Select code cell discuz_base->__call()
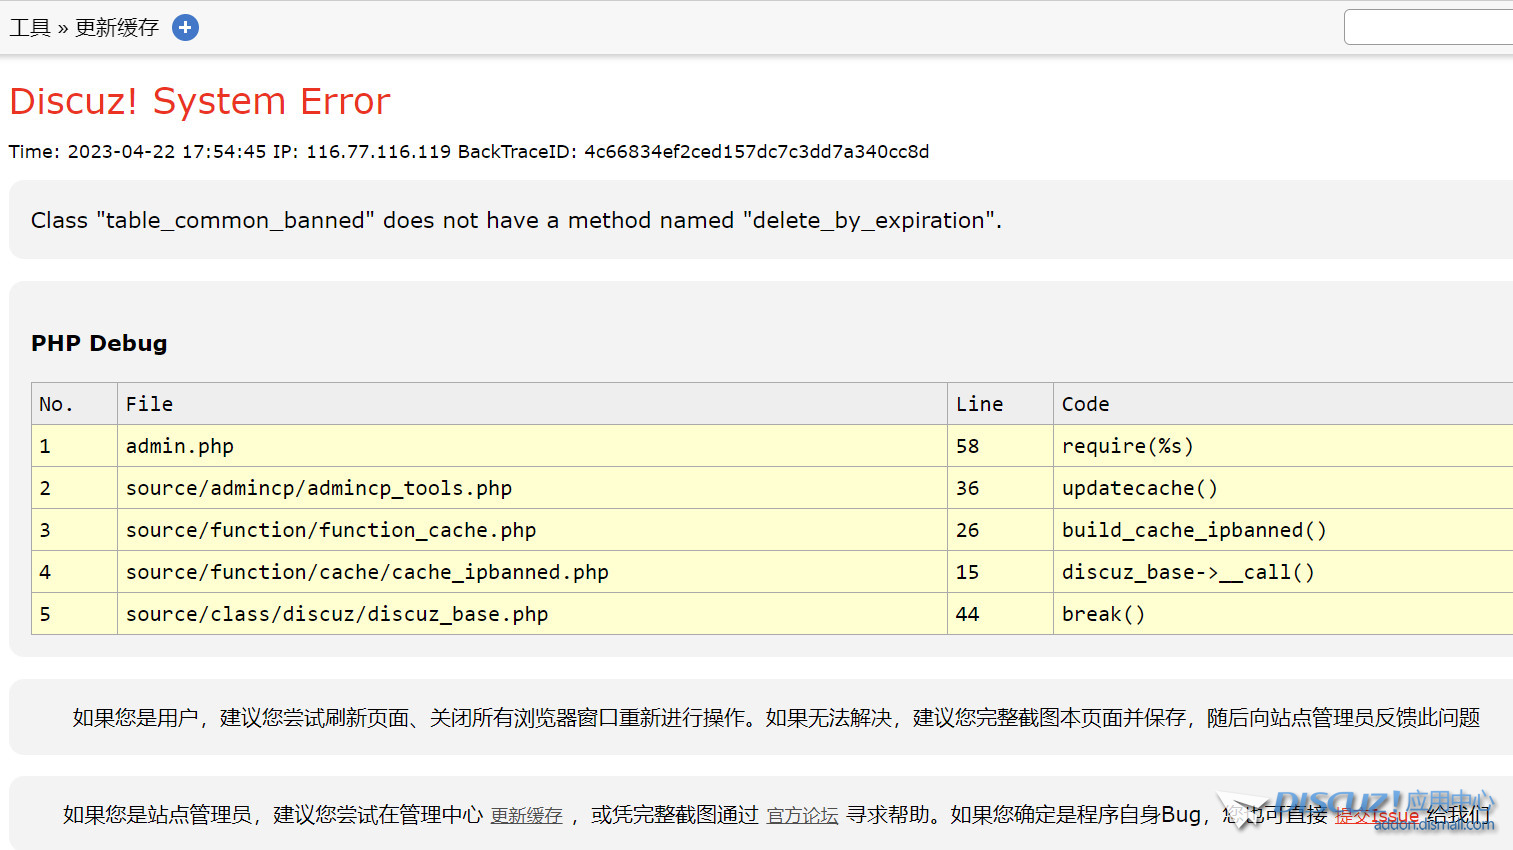Viewport: 1513px width, 850px height. (1283, 572)
